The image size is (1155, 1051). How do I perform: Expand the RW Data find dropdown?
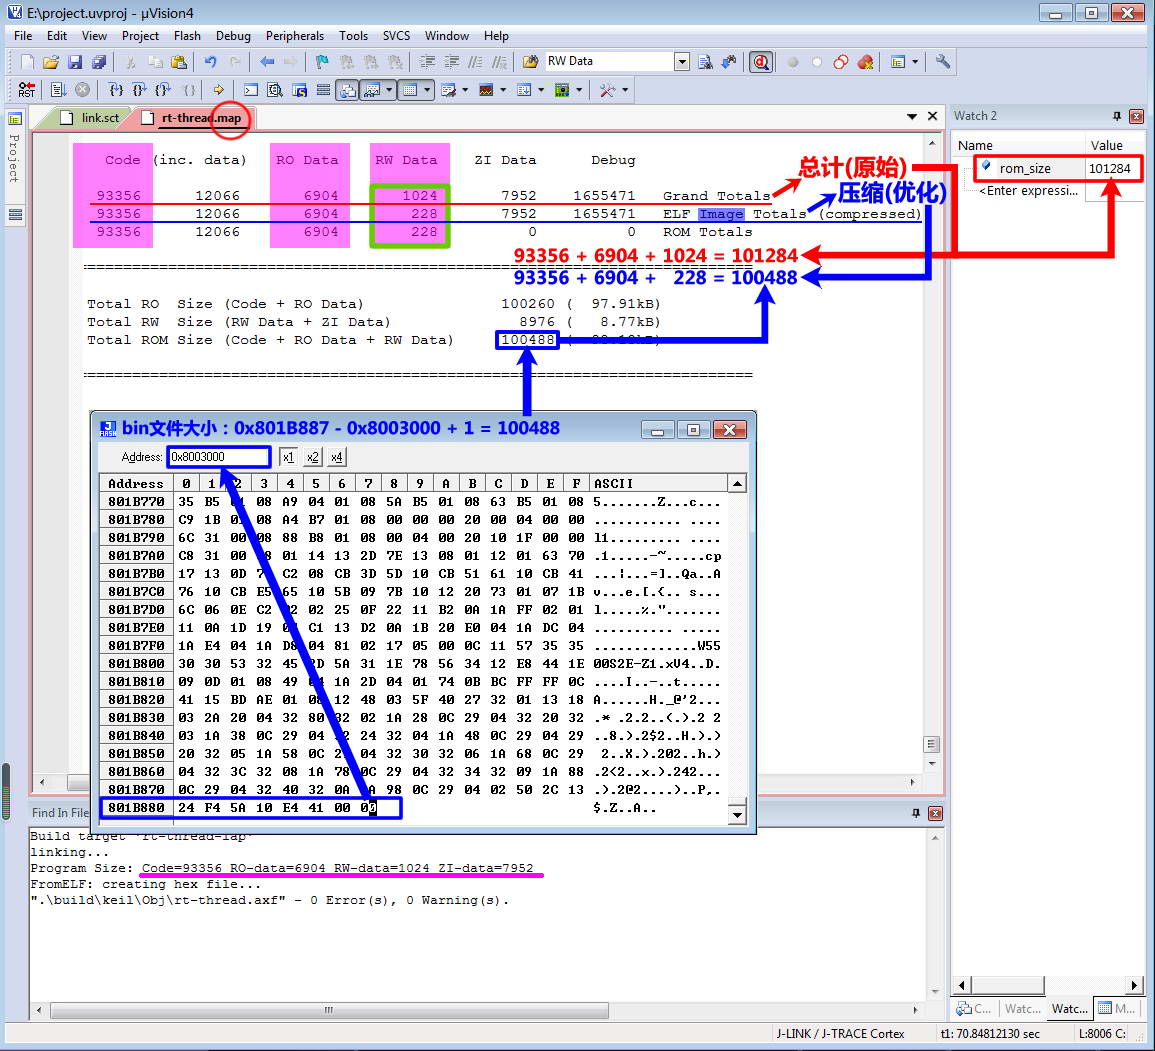(x=682, y=61)
